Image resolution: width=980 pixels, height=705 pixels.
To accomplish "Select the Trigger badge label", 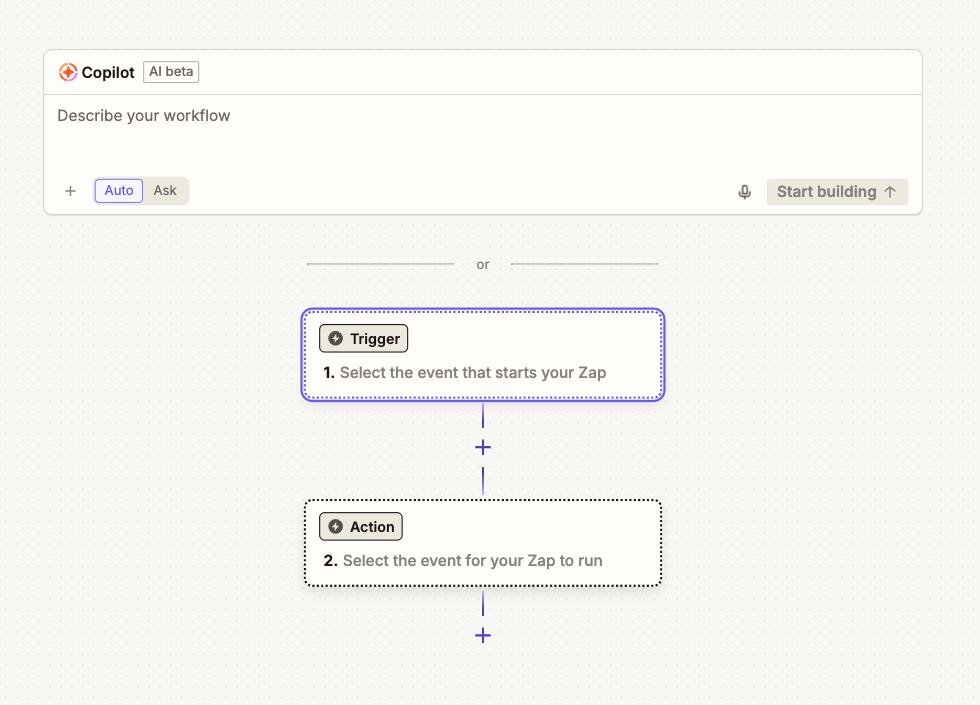I will (375, 339).
